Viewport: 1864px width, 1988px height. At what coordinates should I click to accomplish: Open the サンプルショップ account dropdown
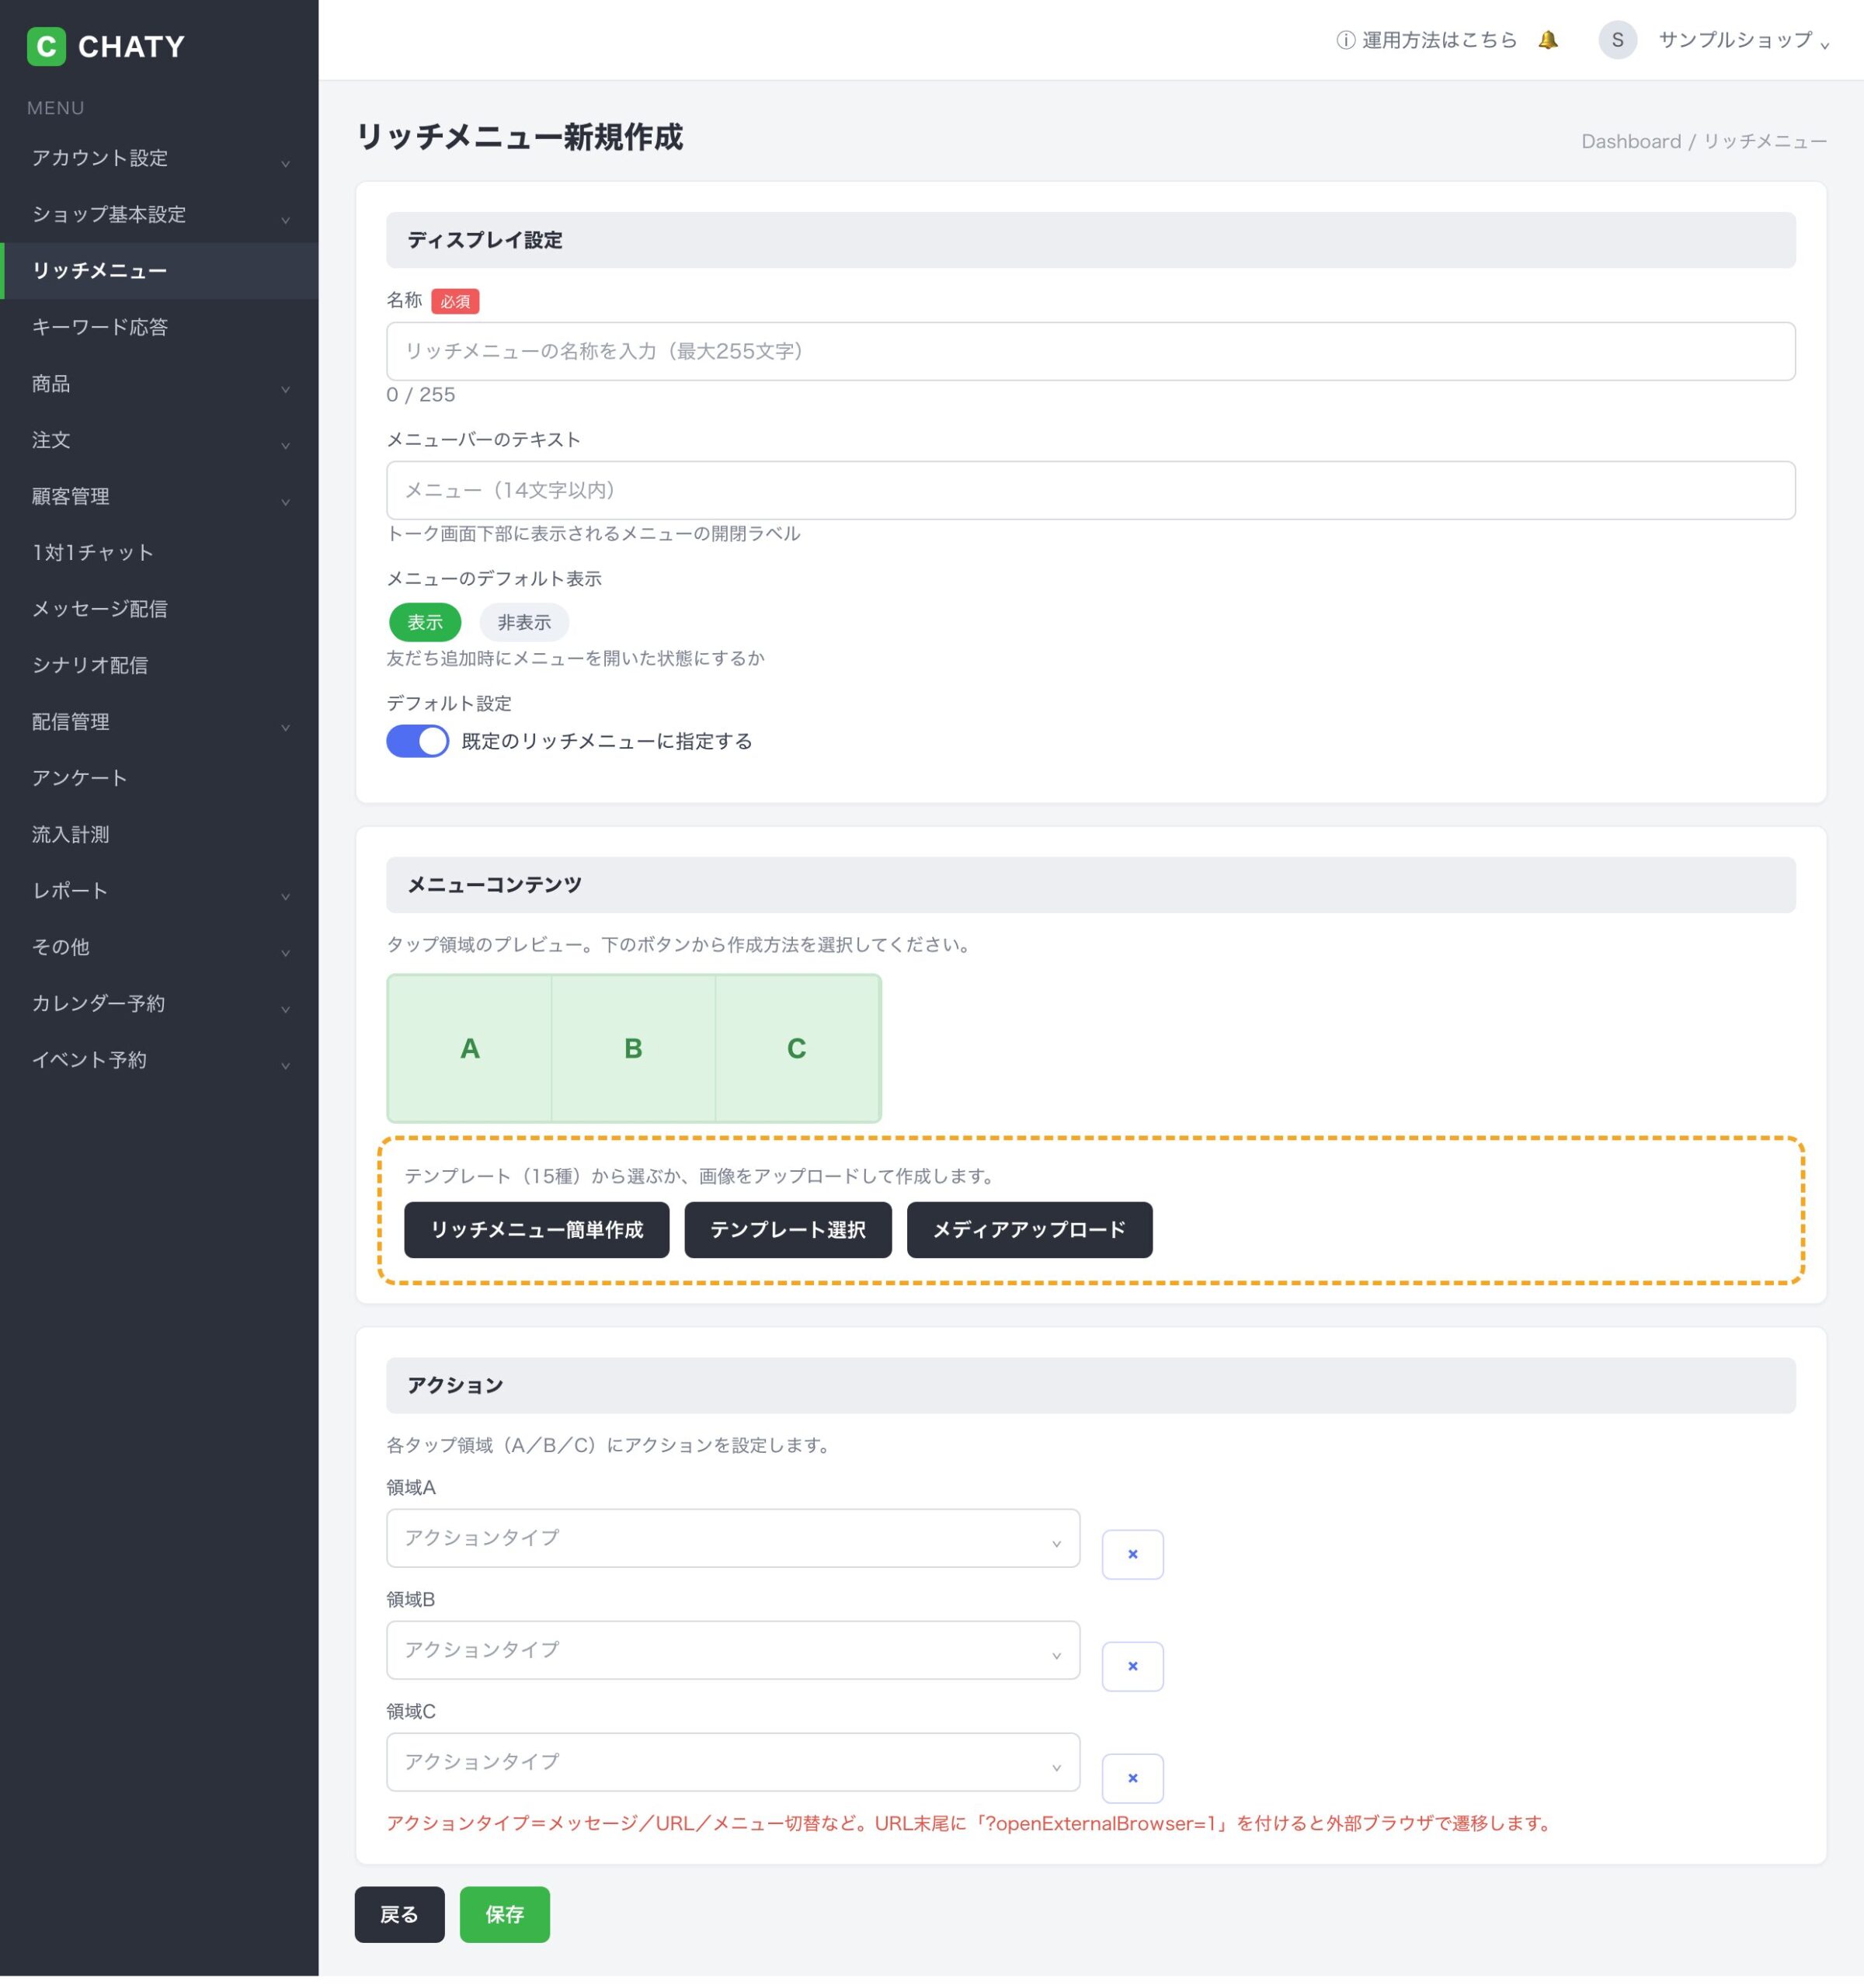pyautogui.click(x=1743, y=40)
